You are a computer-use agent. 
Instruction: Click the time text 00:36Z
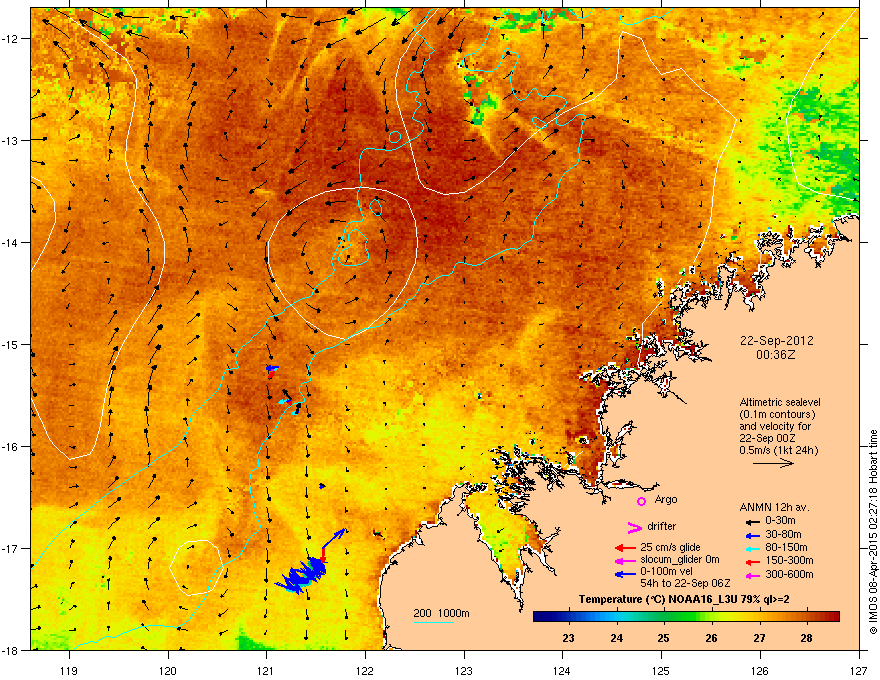[x=776, y=355]
